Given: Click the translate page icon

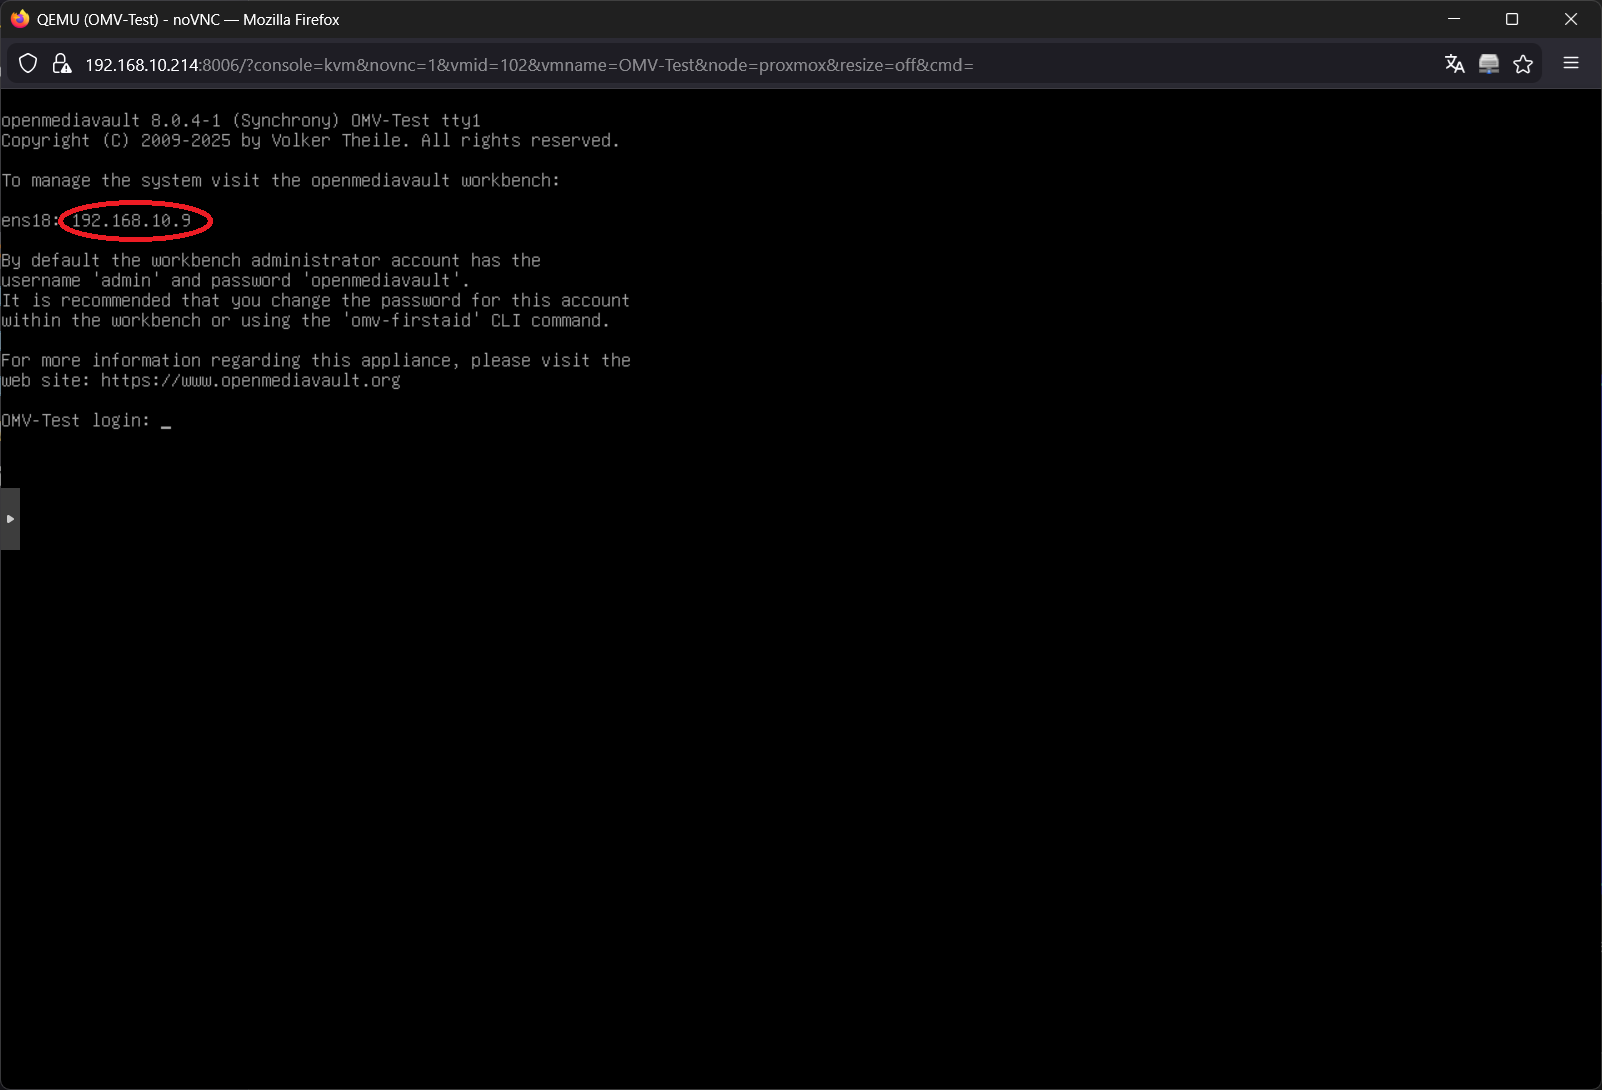Looking at the screenshot, I should coord(1455,64).
